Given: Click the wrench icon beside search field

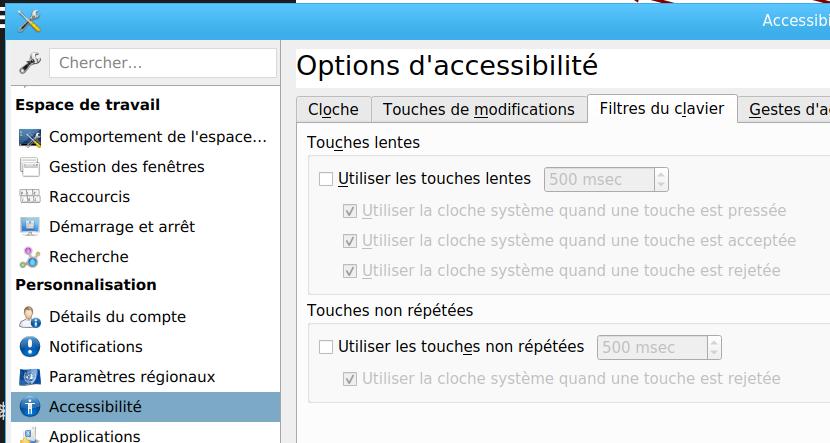Looking at the screenshot, I should (x=30, y=63).
